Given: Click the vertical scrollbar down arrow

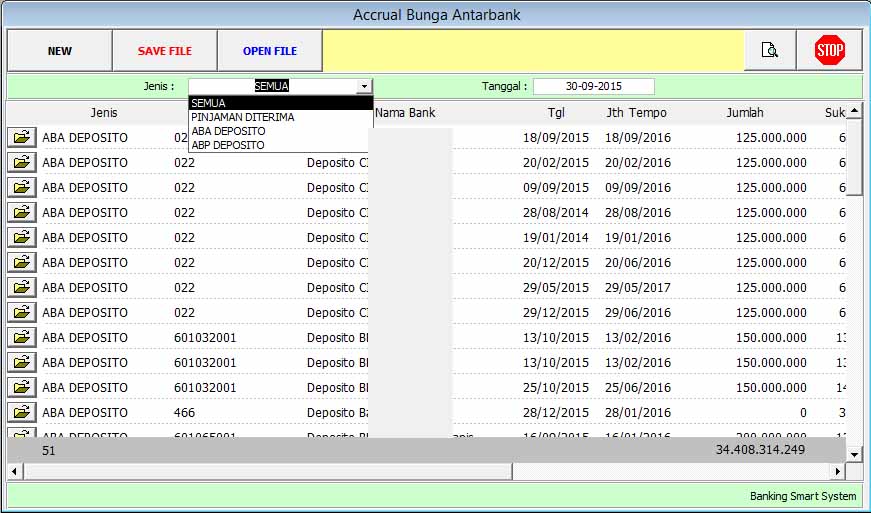Looking at the screenshot, I should pos(854,455).
